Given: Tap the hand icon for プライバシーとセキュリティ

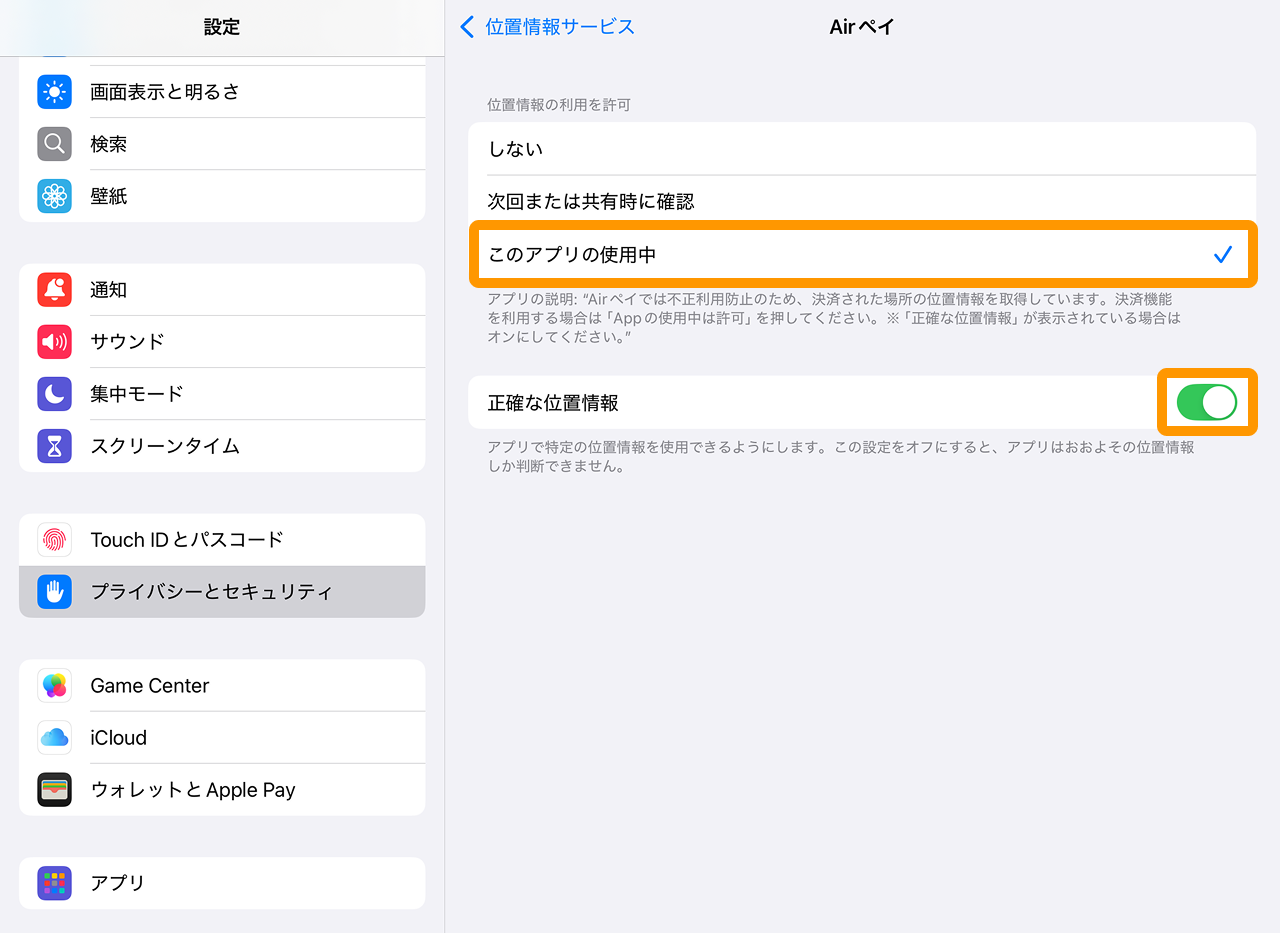Looking at the screenshot, I should click(x=54, y=592).
